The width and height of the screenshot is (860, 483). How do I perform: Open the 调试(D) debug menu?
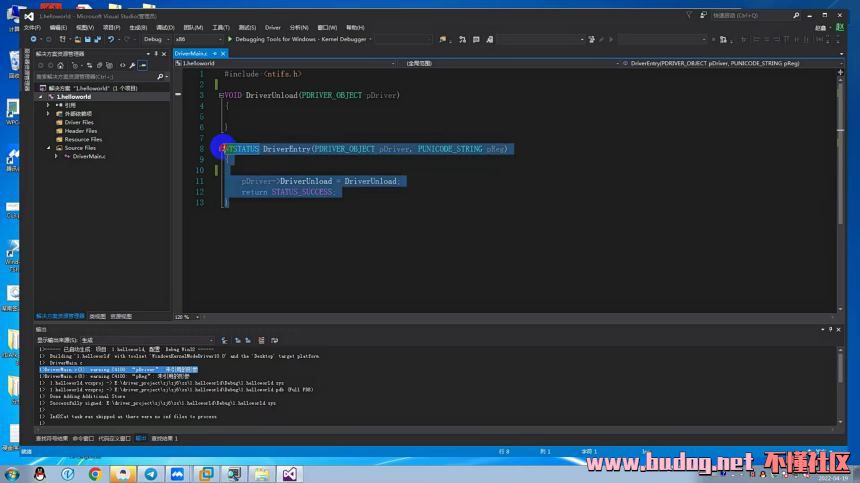tap(165, 27)
